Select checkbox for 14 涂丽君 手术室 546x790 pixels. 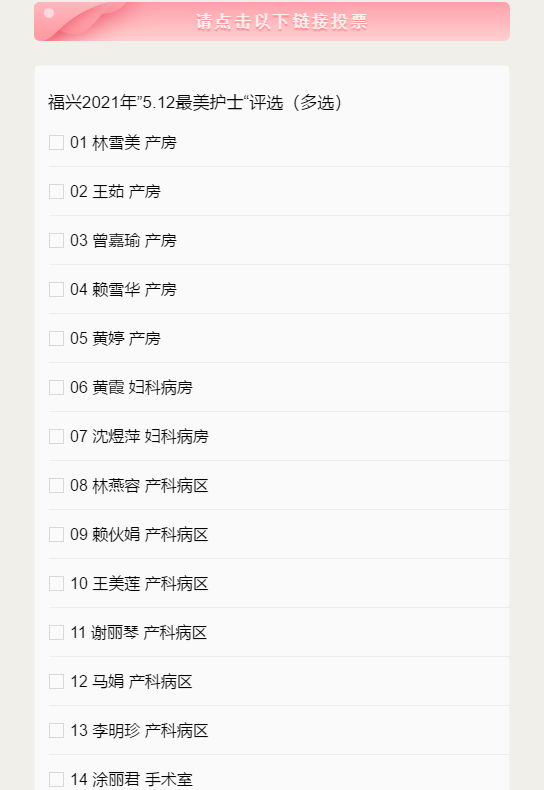coord(56,779)
